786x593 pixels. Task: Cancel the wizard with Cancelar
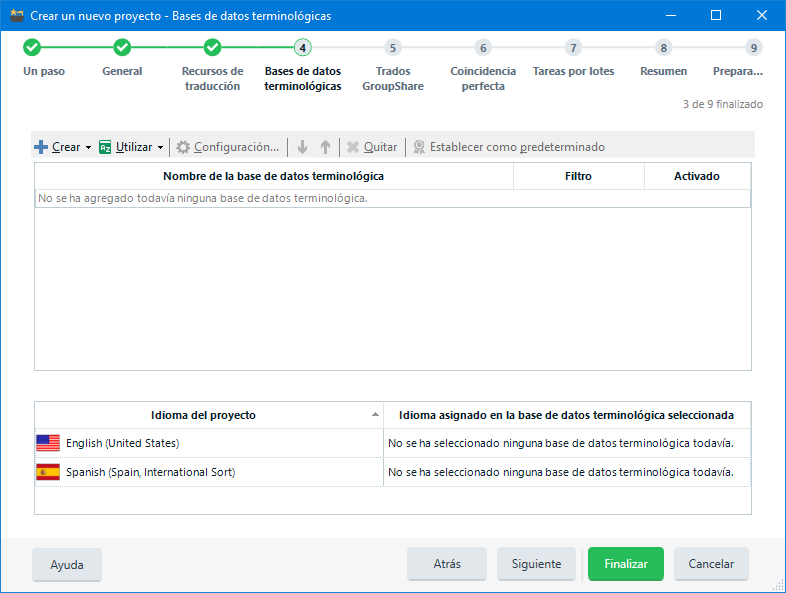[711, 564]
